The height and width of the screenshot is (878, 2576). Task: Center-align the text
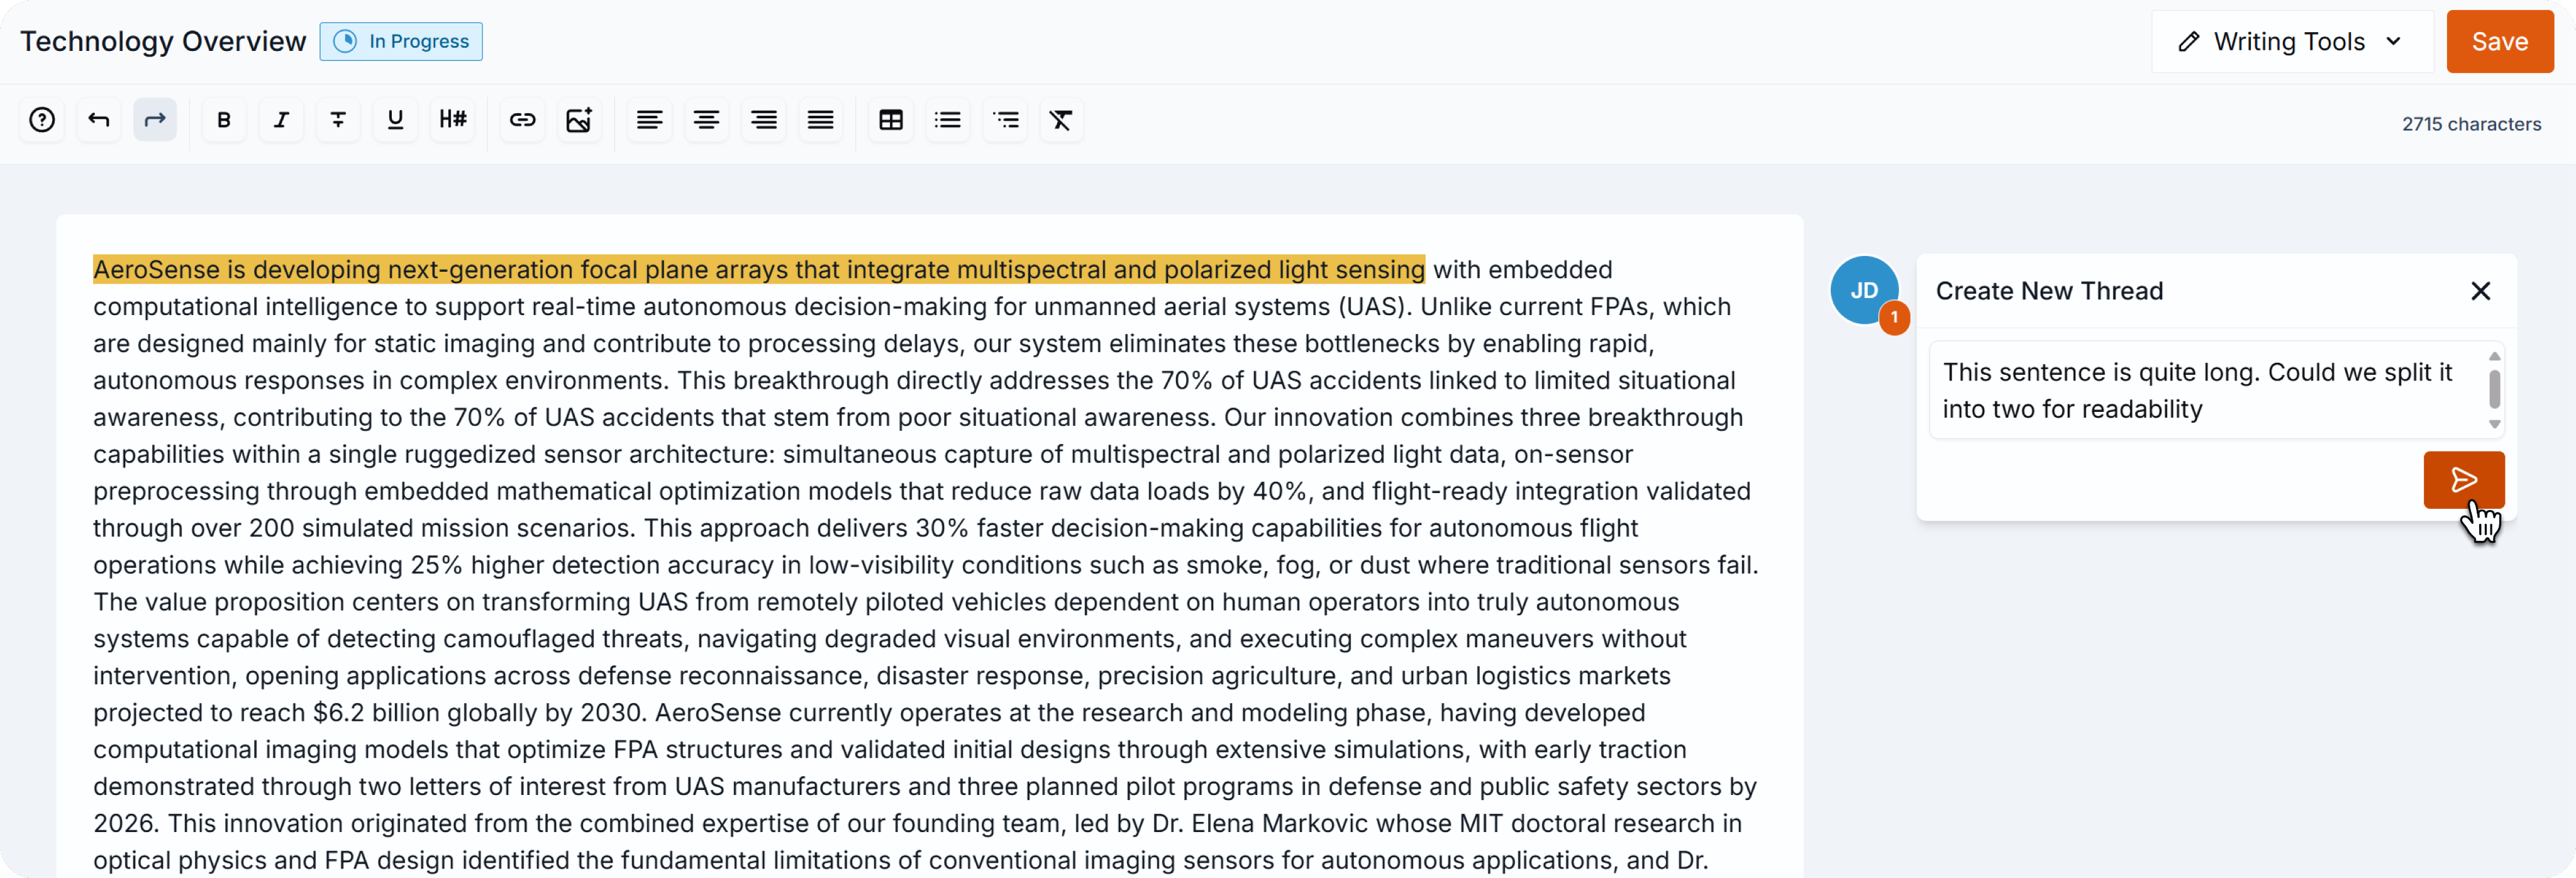706,120
